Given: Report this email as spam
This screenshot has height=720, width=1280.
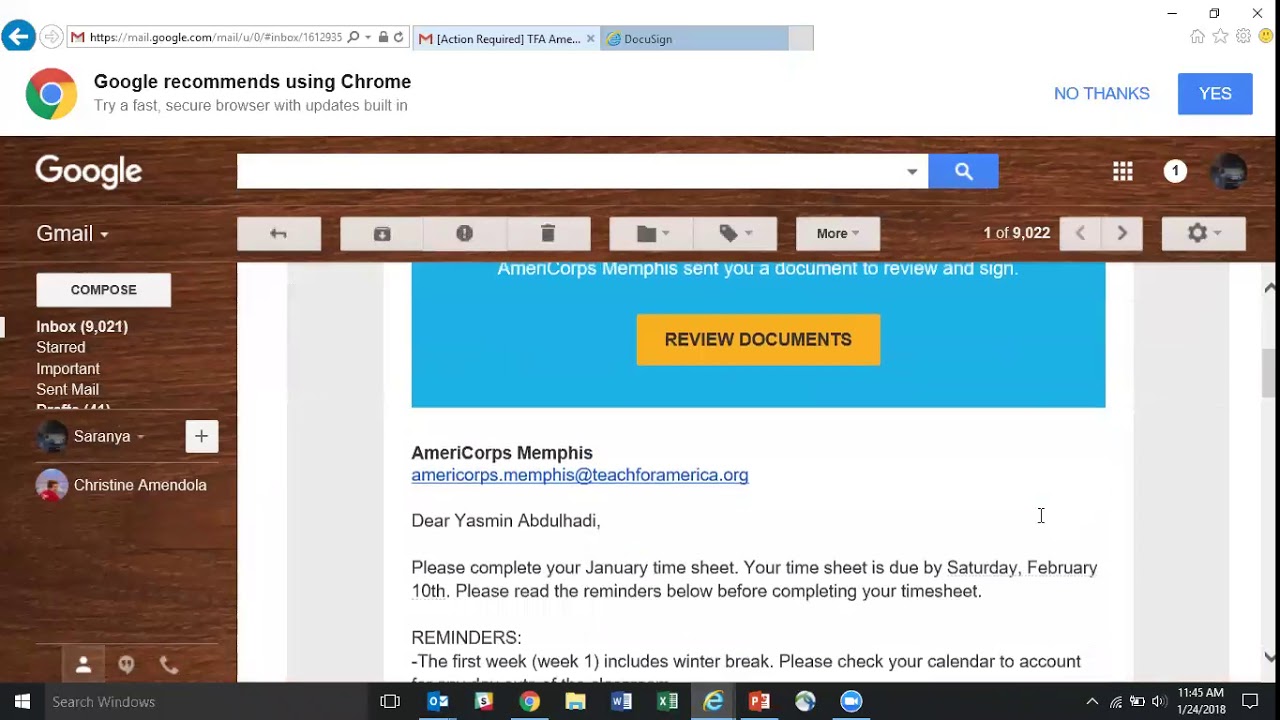Looking at the screenshot, I should (464, 233).
